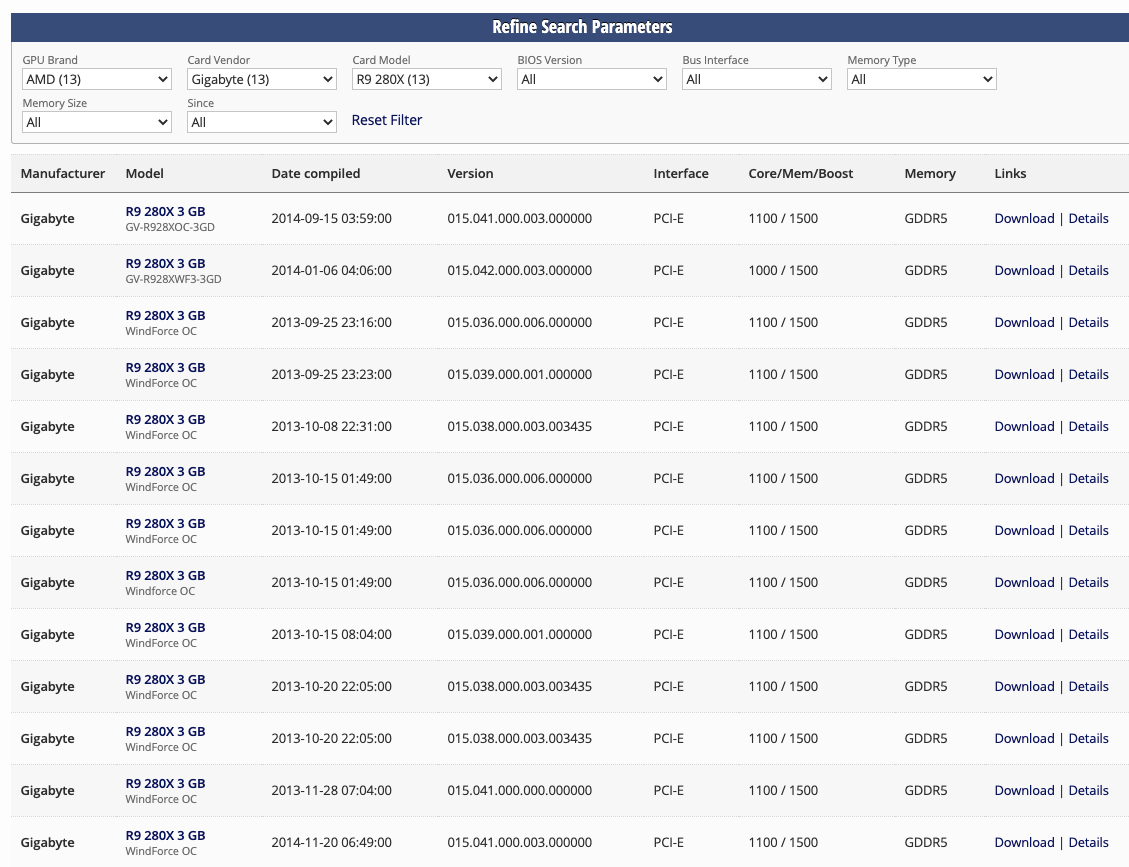Image resolution: width=1129 pixels, height=867 pixels.
Task: View Details for GV-R928XWF3-3GD BIOS
Action: [1088, 270]
